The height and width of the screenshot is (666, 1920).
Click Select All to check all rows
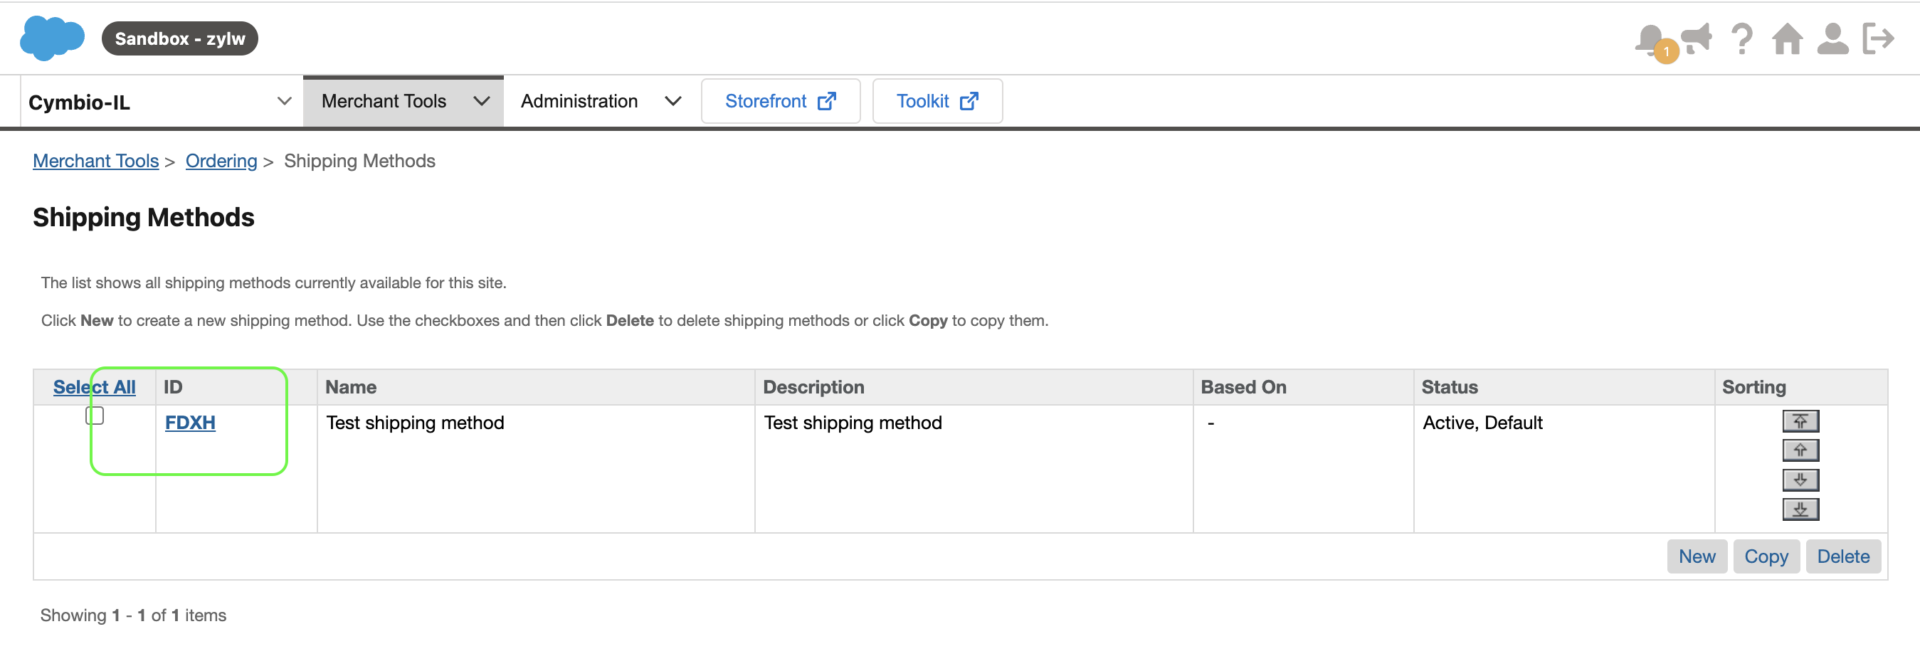pos(93,387)
